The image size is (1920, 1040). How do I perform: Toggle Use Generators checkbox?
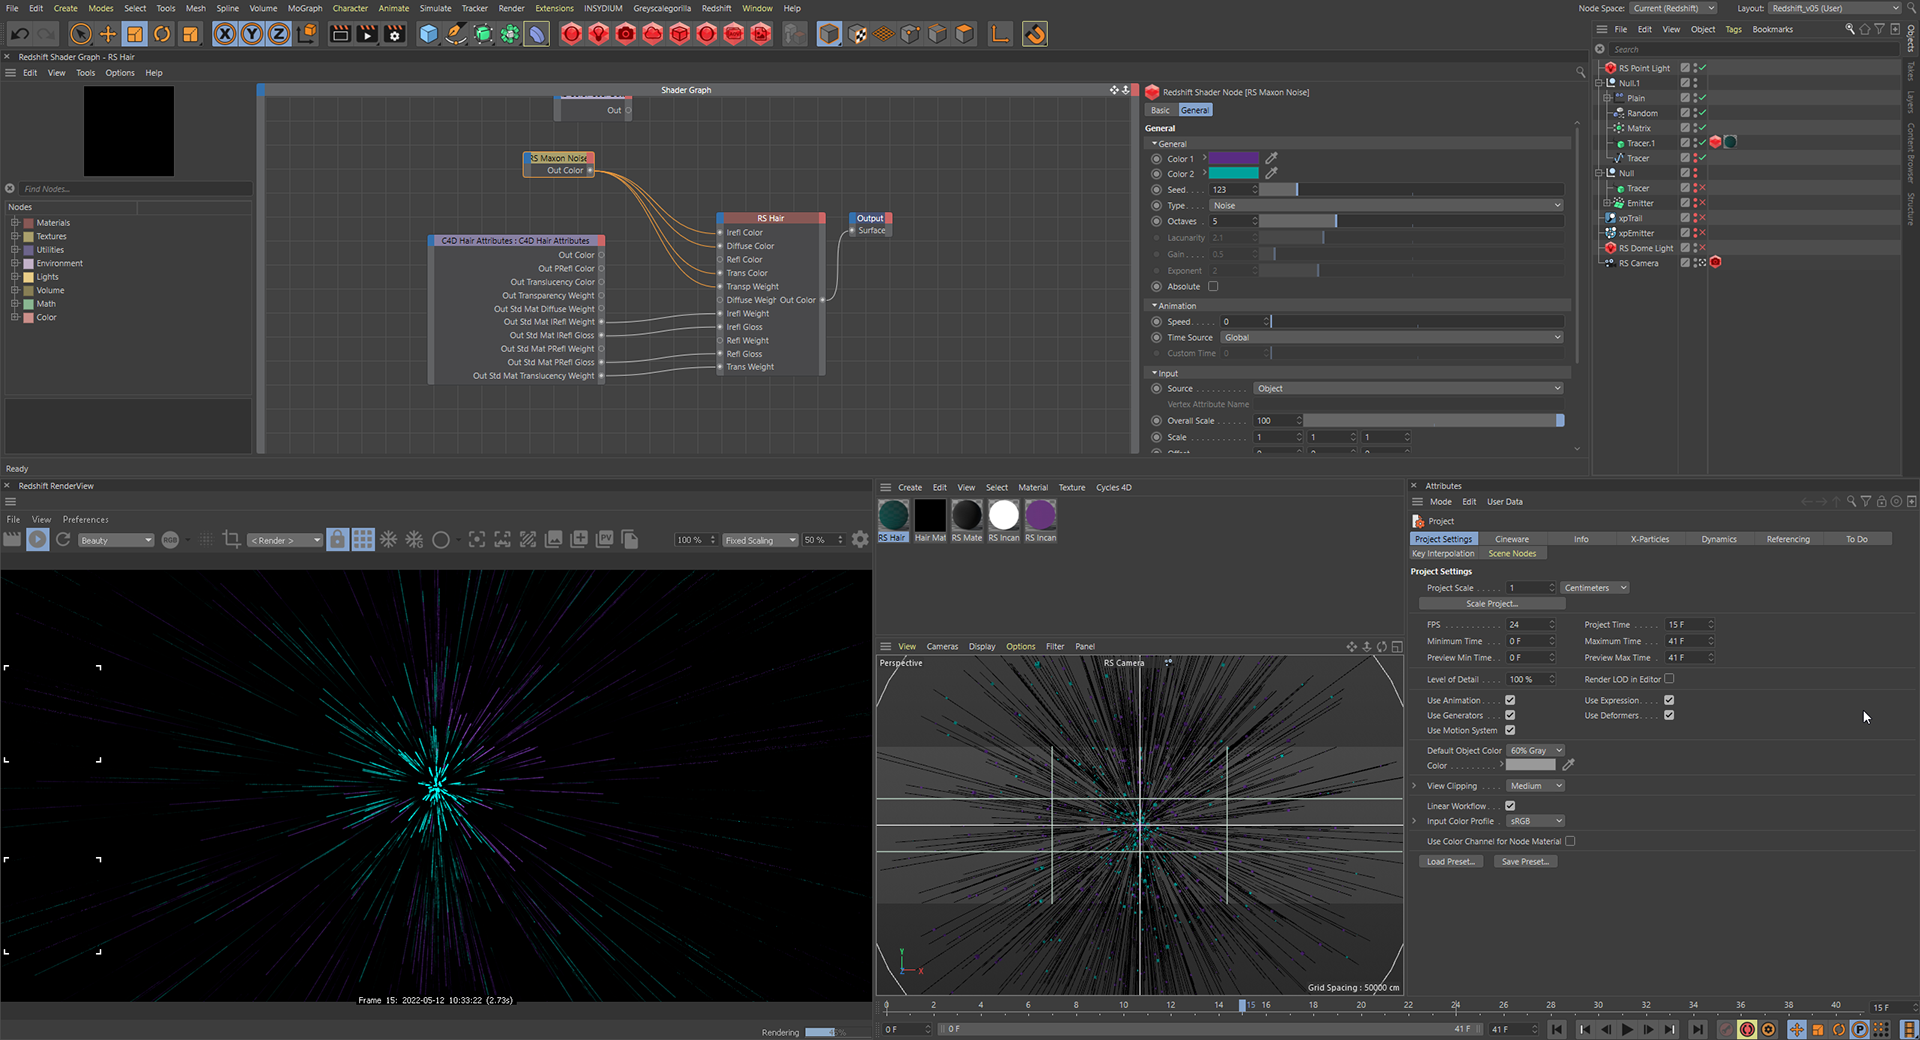click(1510, 715)
